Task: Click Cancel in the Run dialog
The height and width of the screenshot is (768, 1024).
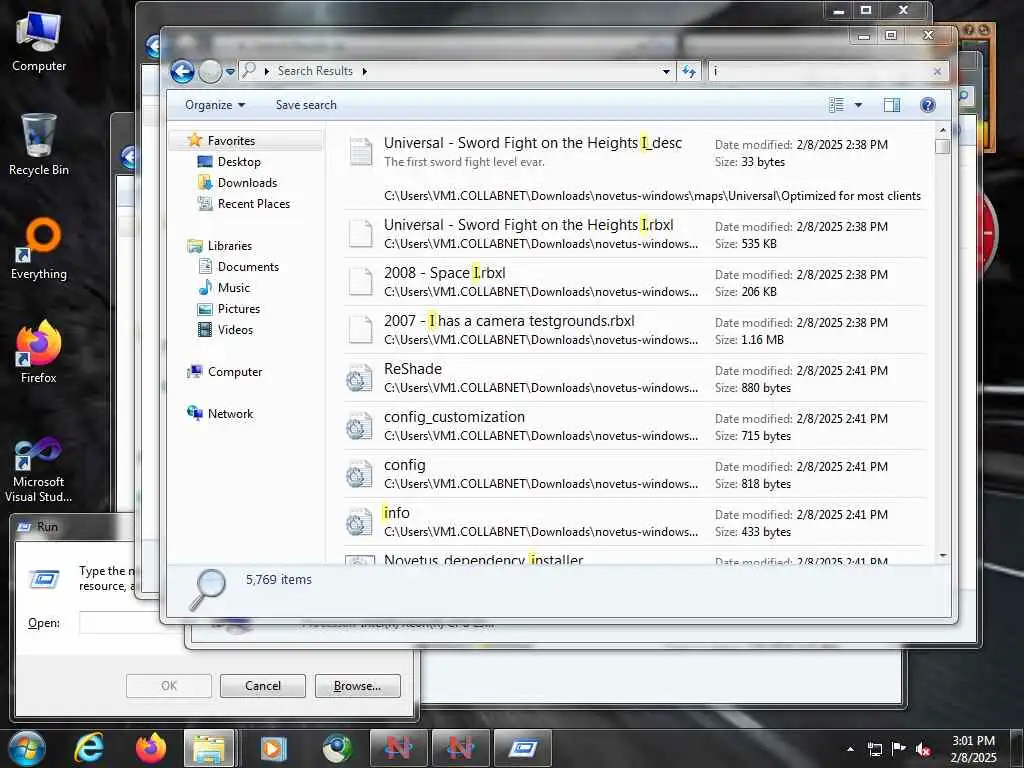Action: (x=263, y=686)
